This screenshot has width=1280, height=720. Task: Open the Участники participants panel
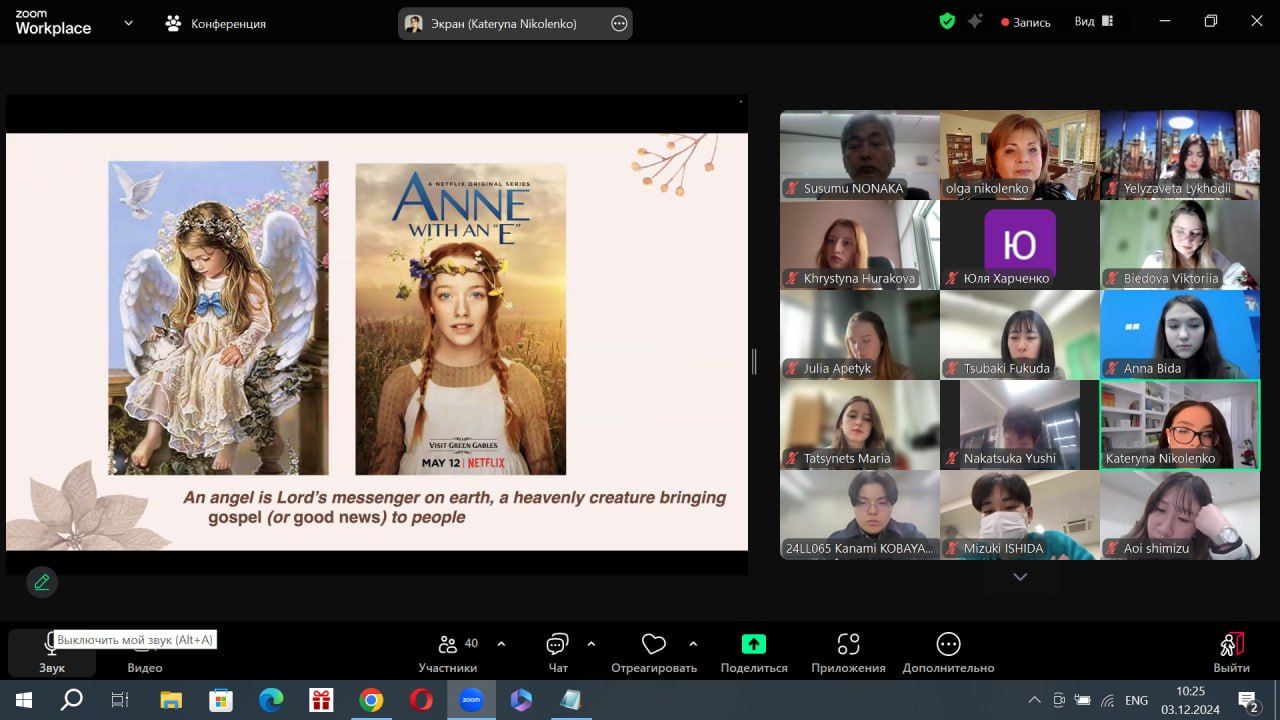[448, 653]
